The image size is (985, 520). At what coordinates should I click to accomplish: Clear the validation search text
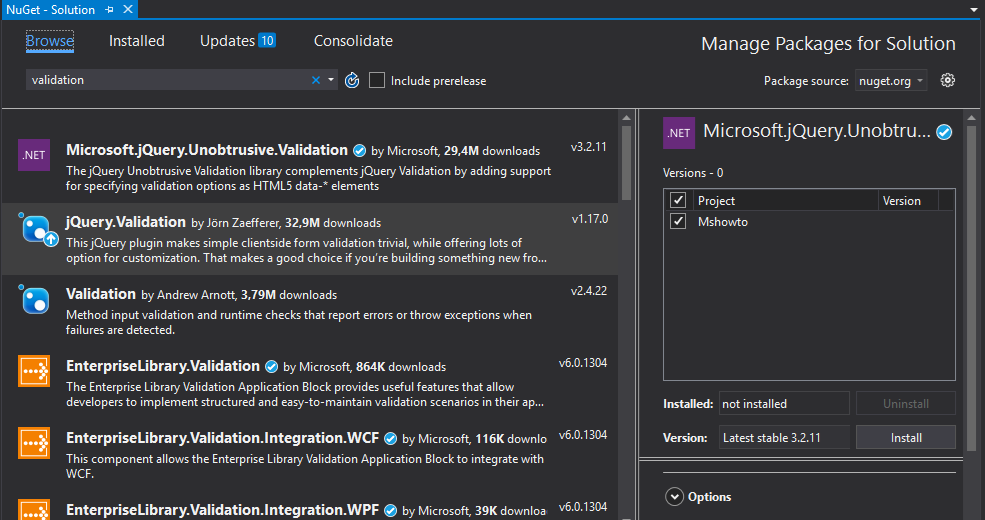point(316,80)
